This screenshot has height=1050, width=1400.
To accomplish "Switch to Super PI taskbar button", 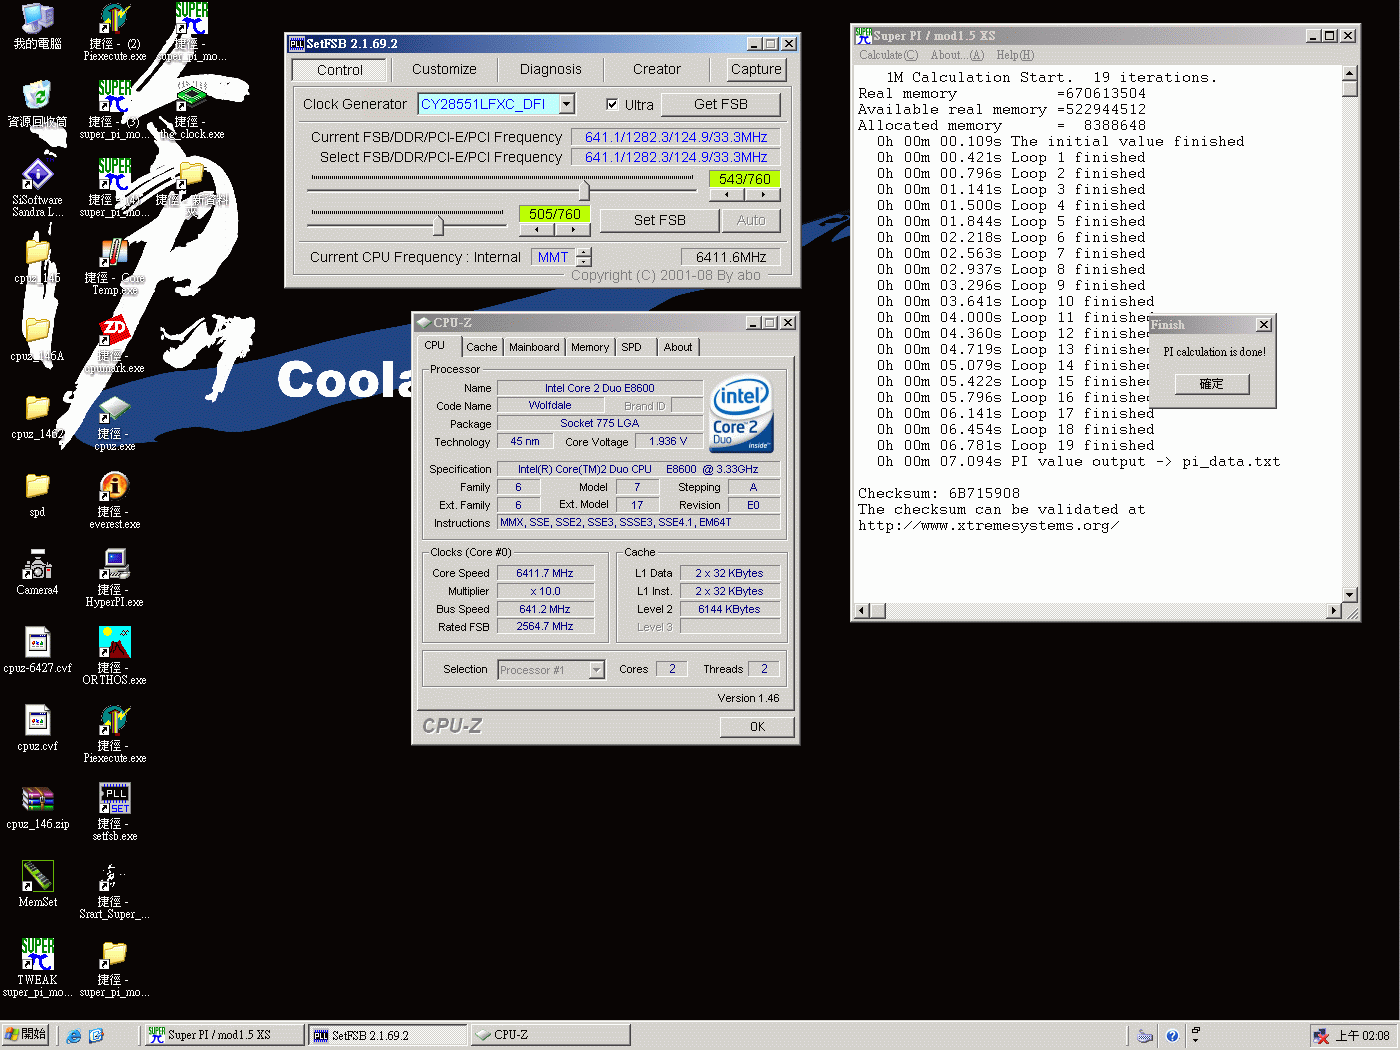I will point(224,1035).
